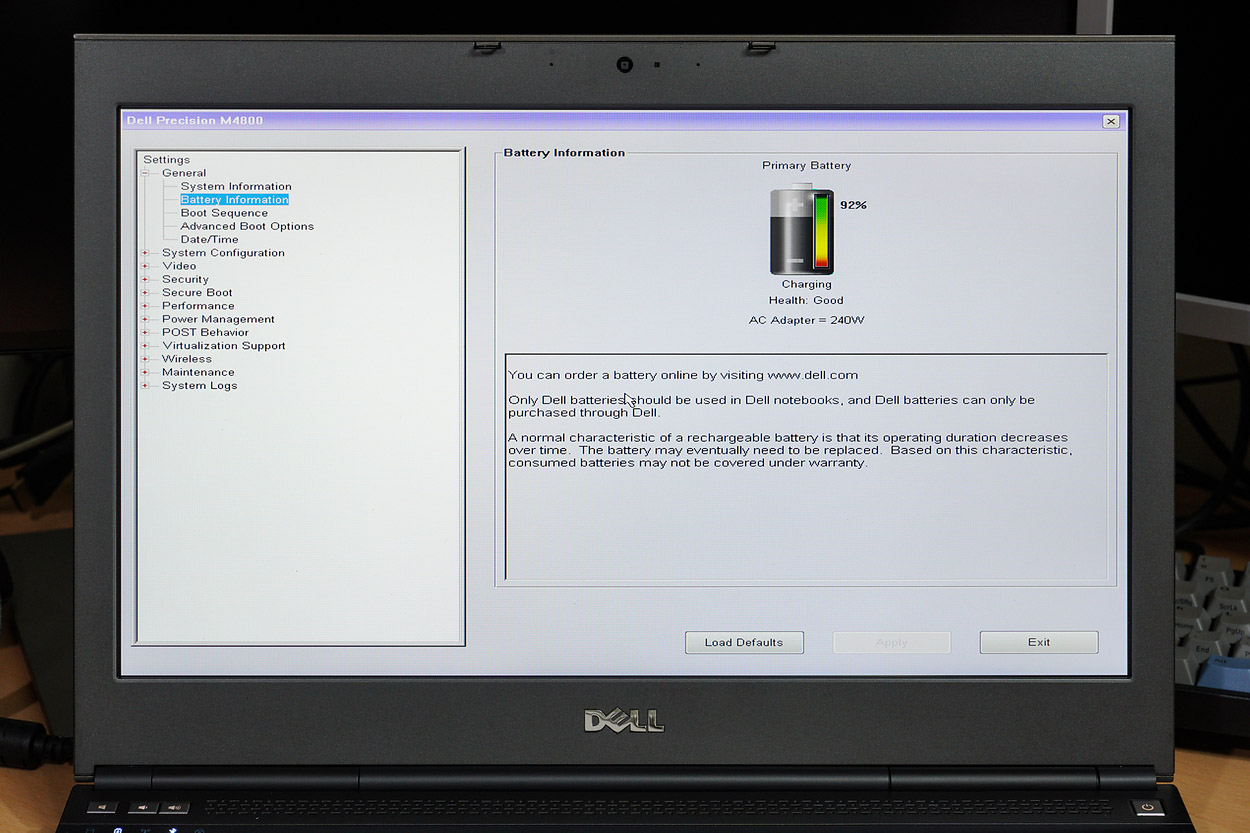Click the Charging status text
This screenshot has width=1250, height=833.
[x=806, y=285]
